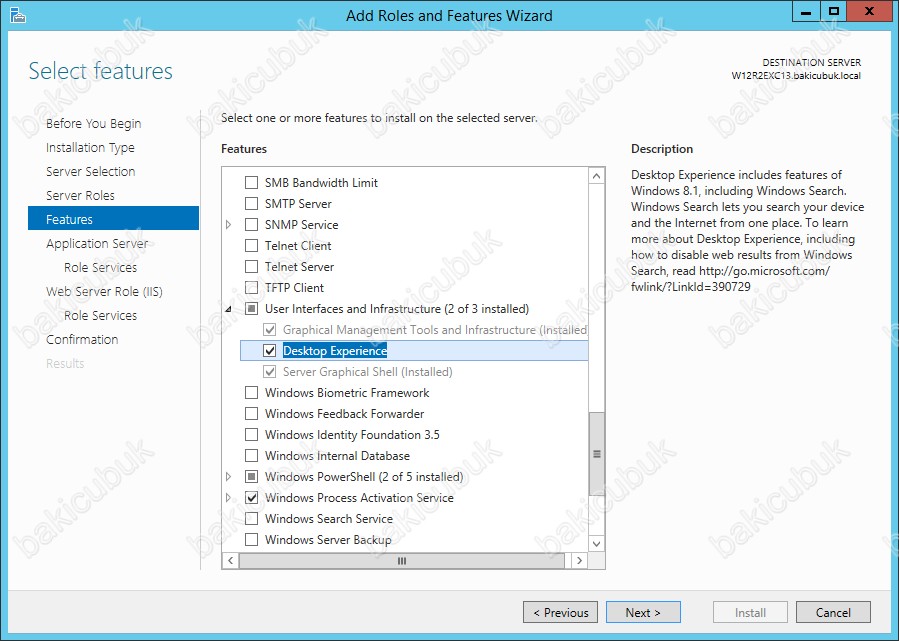Select the Telnet Client label
Image resolution: width=899 pixels, height=641 pixels.
pyautogui.click(x=298, y=246)
